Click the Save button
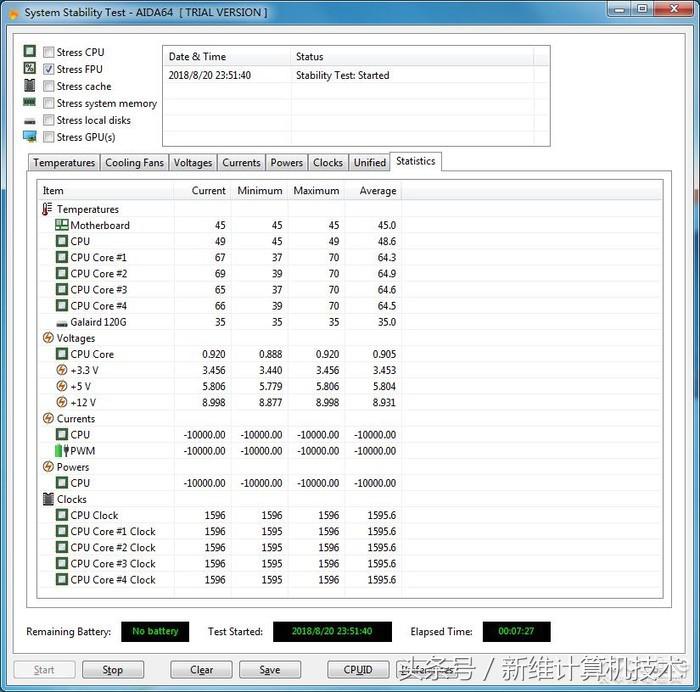 pos(269,670)
